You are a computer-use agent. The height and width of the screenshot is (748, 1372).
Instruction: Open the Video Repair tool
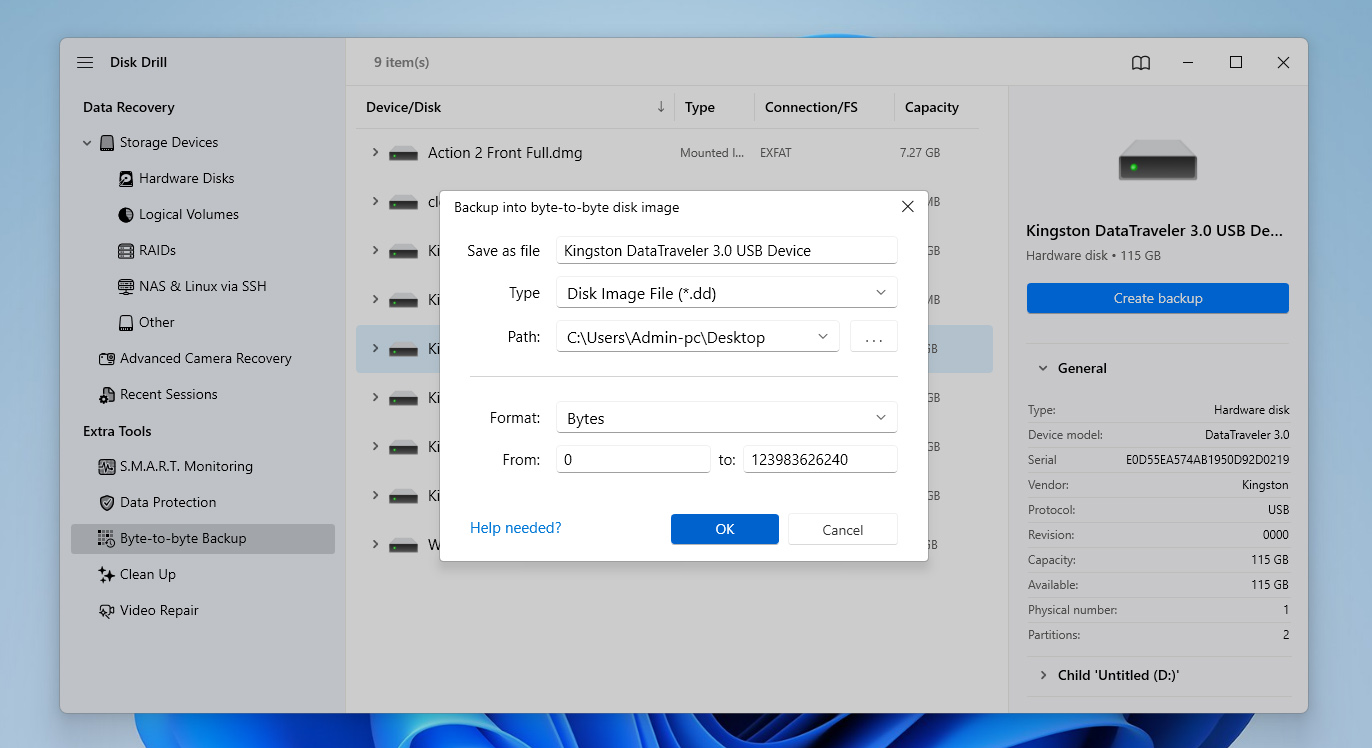pyautogui.click(x=160, y=610)
